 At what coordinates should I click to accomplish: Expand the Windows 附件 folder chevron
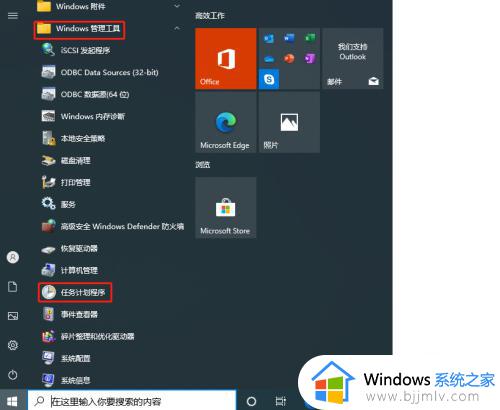pos(177,6)
